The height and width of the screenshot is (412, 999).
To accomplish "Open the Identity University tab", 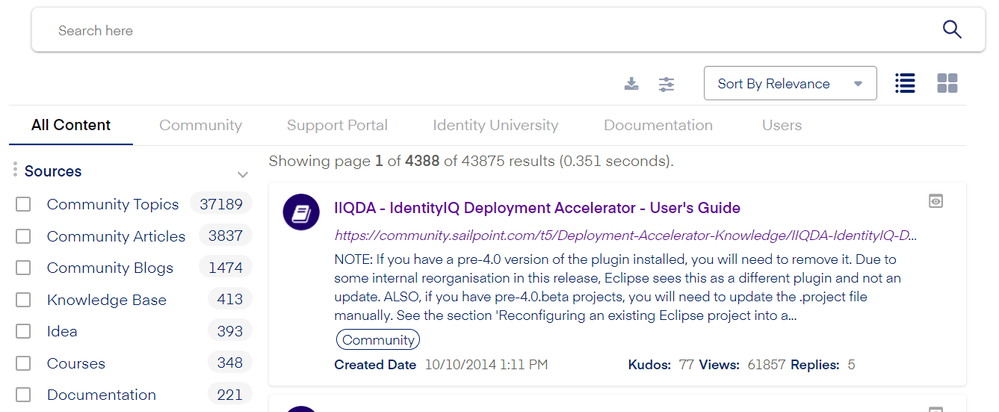I will tap(495, 126).
